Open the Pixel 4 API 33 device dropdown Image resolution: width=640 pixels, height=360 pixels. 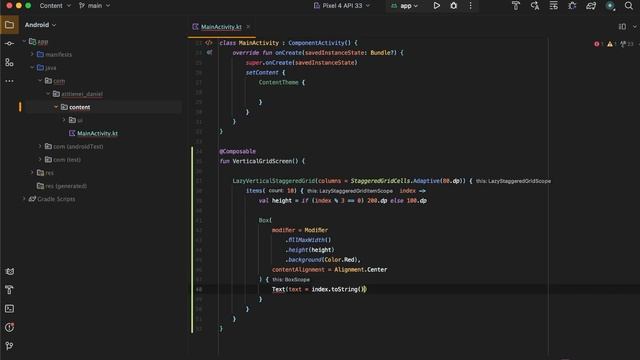tap(342, 6)
